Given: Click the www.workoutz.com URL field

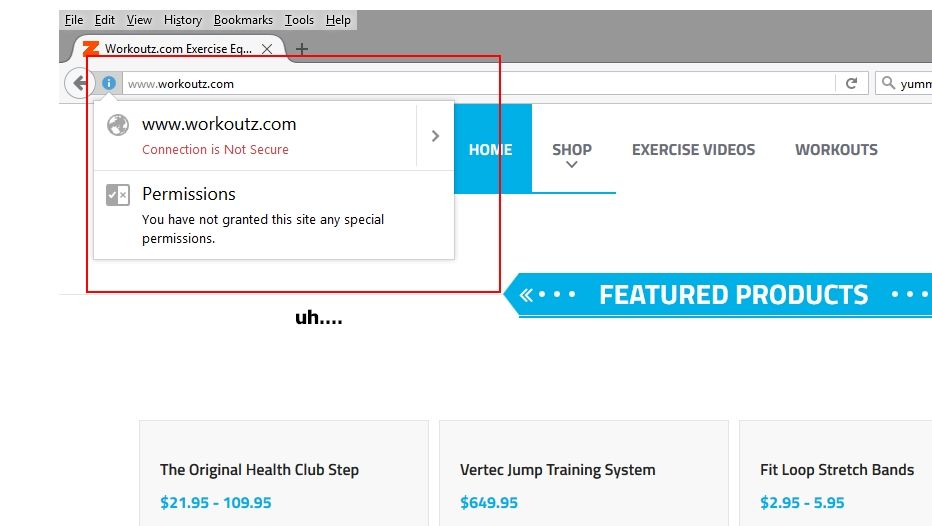Looking at the screenshot, I should point(478,84).
